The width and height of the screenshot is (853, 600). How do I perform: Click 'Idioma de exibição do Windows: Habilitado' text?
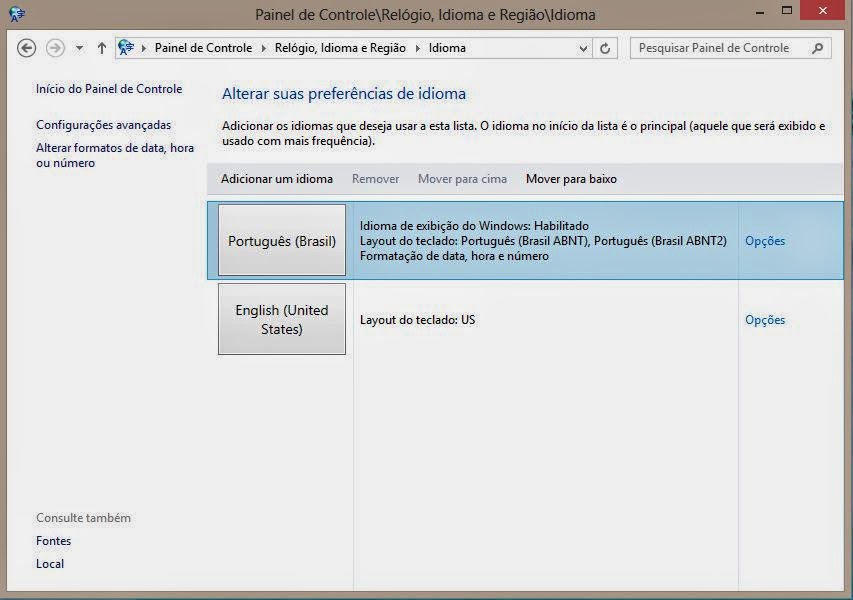coord(474,226)
